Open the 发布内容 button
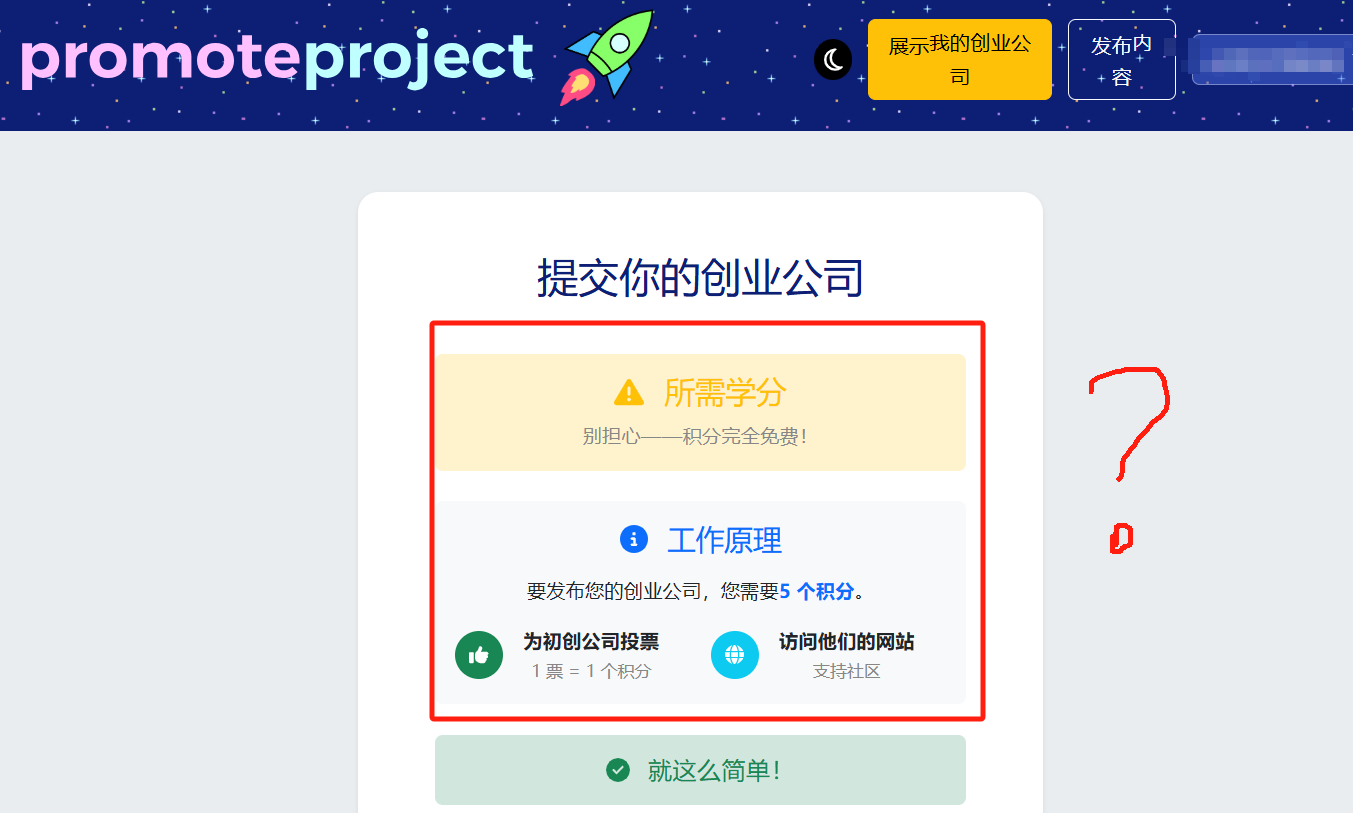The height and width of the screenshot is (813, 1353). (x=1122, y=60)
